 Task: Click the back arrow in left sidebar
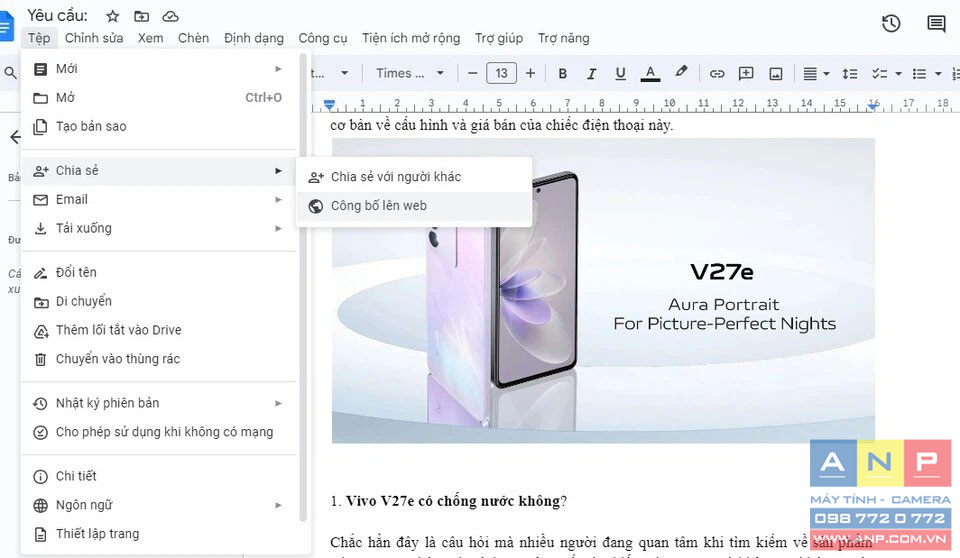tap(15, 137)
